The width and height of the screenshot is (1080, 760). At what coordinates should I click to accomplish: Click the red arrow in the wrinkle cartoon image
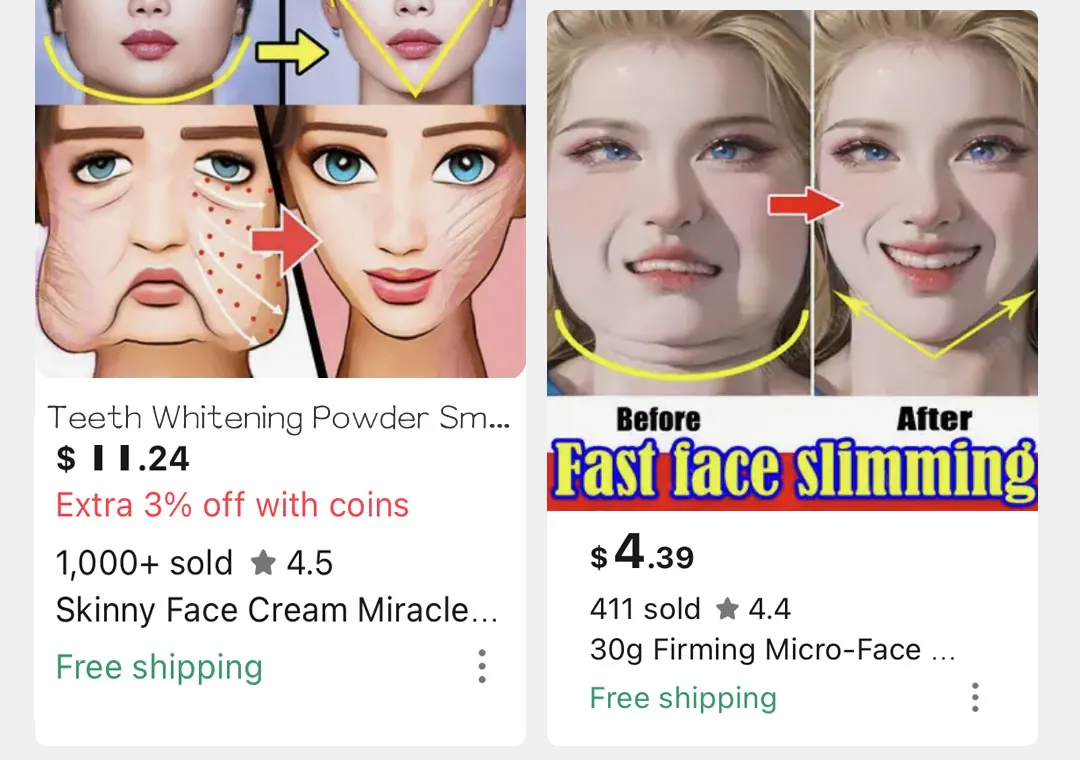click(x=287, y=240)
